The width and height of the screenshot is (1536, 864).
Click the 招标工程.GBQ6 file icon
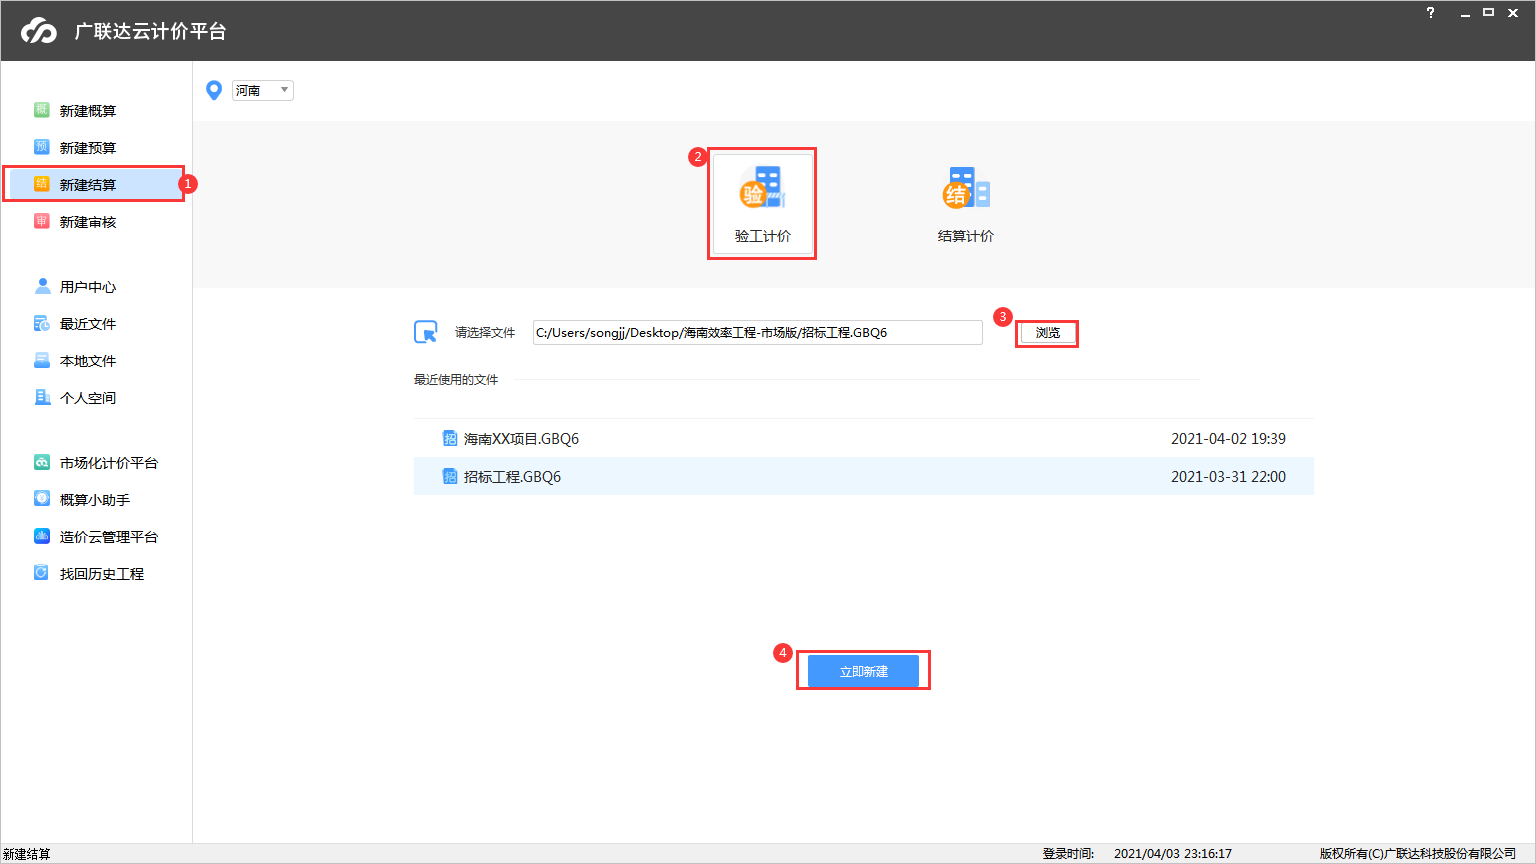pos(450,476)
